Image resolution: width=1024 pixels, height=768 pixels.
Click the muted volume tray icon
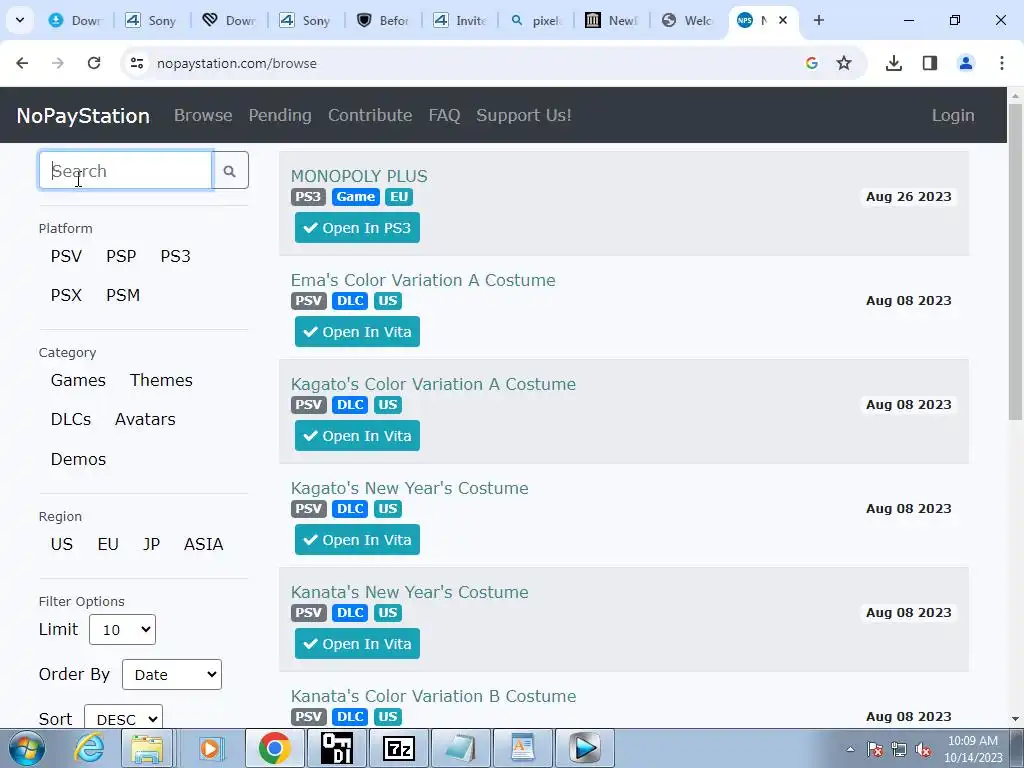coord(923,750)
